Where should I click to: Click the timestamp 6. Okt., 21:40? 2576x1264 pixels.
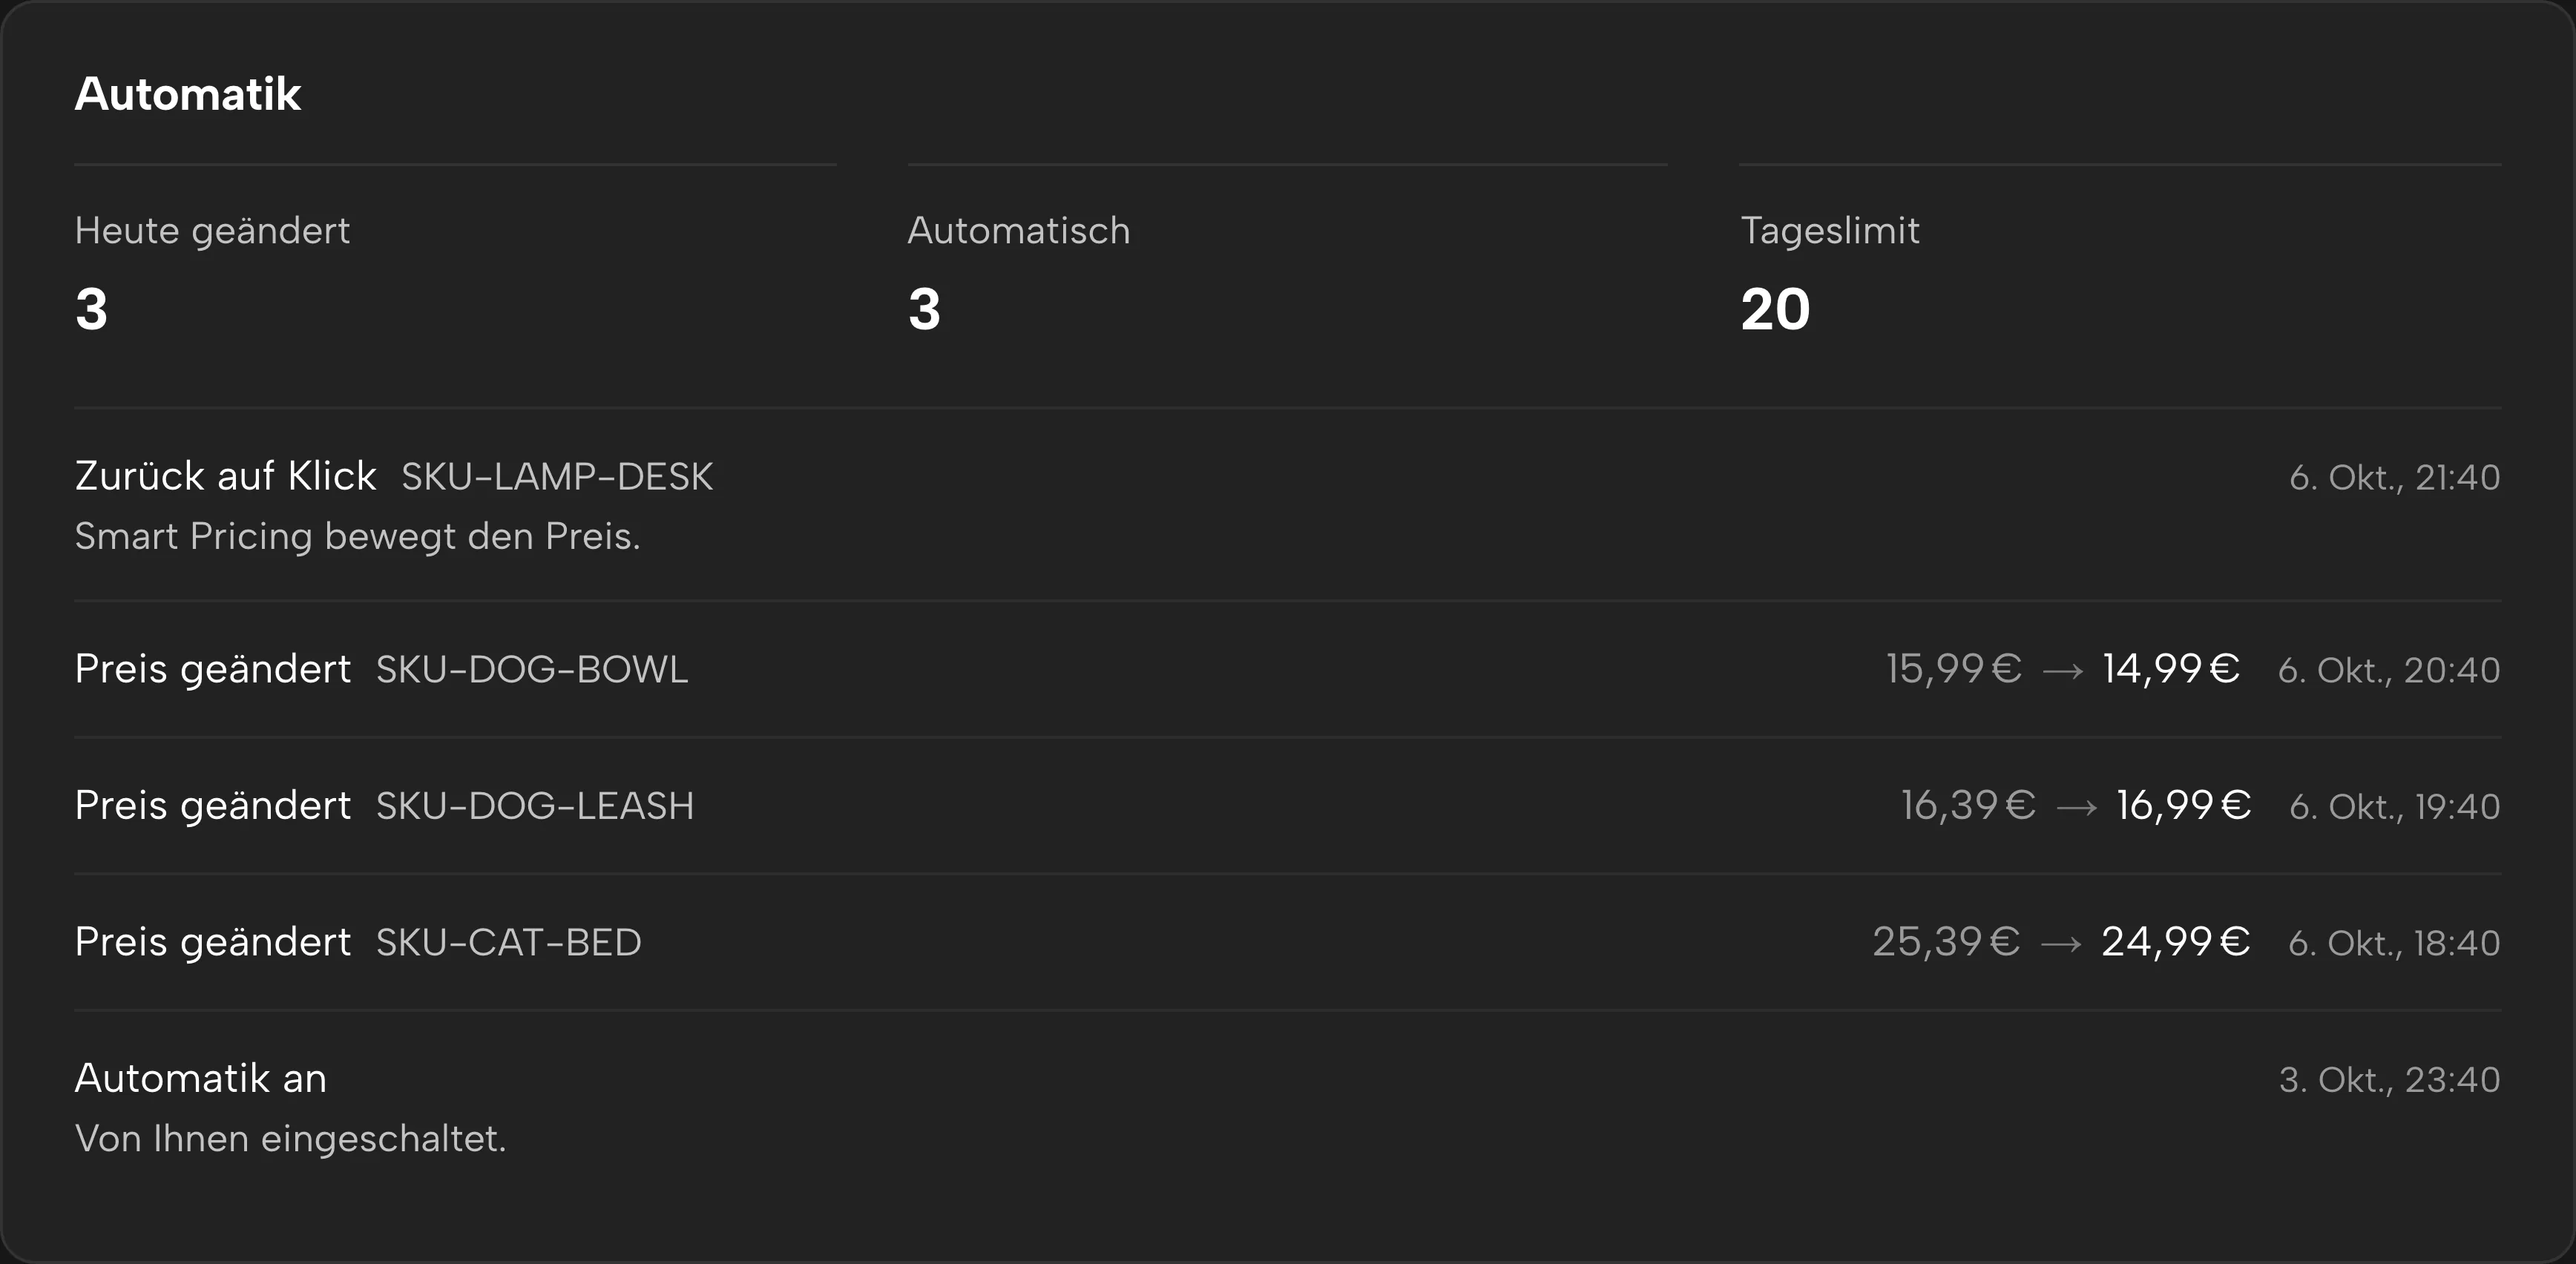(x=2395, y=478)
